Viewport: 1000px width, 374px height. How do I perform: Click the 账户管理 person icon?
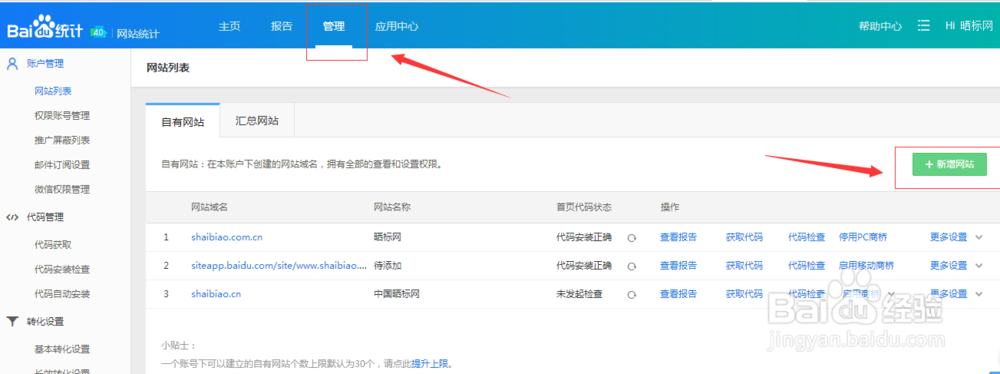(x=12, y=63)
